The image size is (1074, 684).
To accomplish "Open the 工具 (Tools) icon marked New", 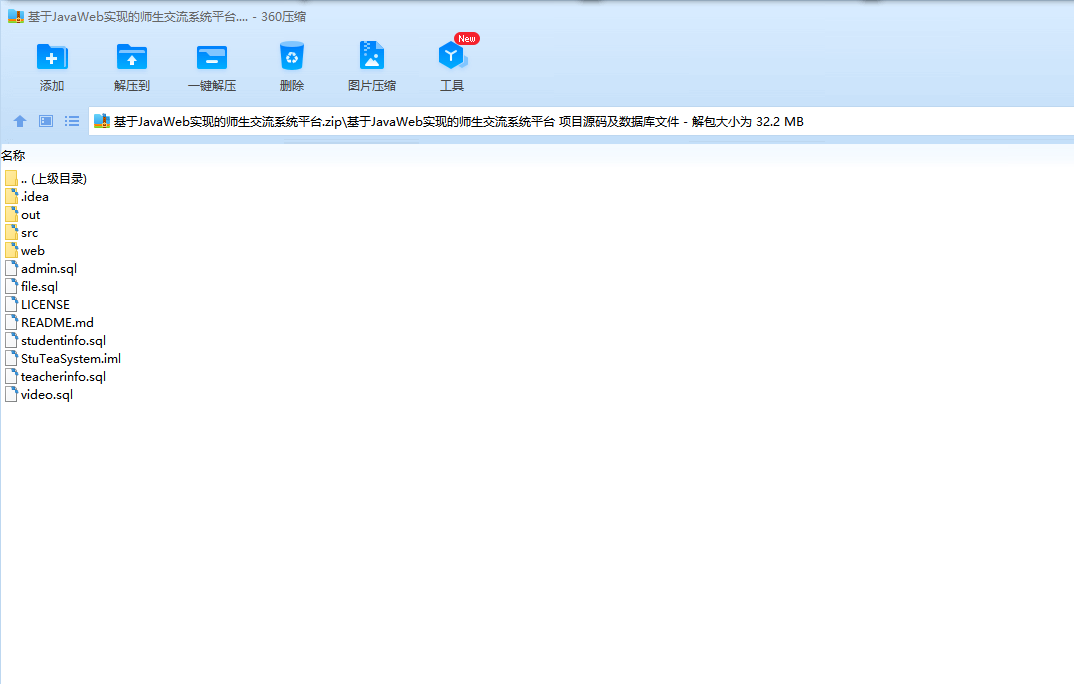I will (x=452, y=55).
